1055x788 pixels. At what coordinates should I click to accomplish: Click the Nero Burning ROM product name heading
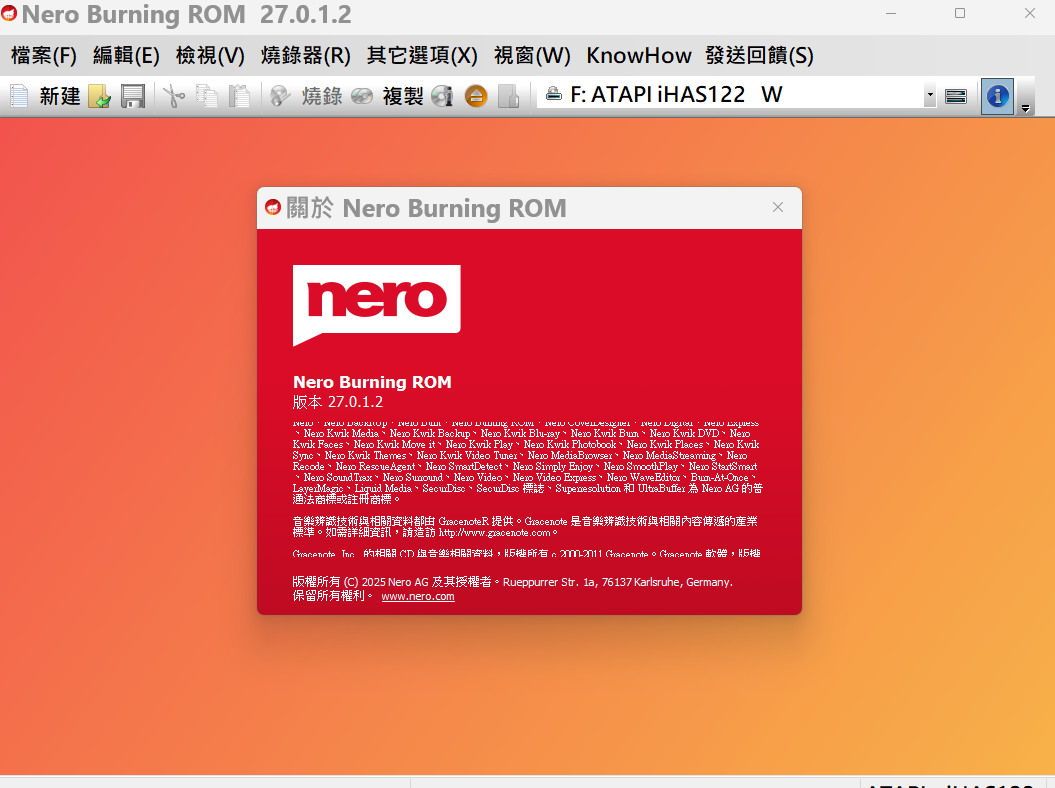(x=372, y=382)
